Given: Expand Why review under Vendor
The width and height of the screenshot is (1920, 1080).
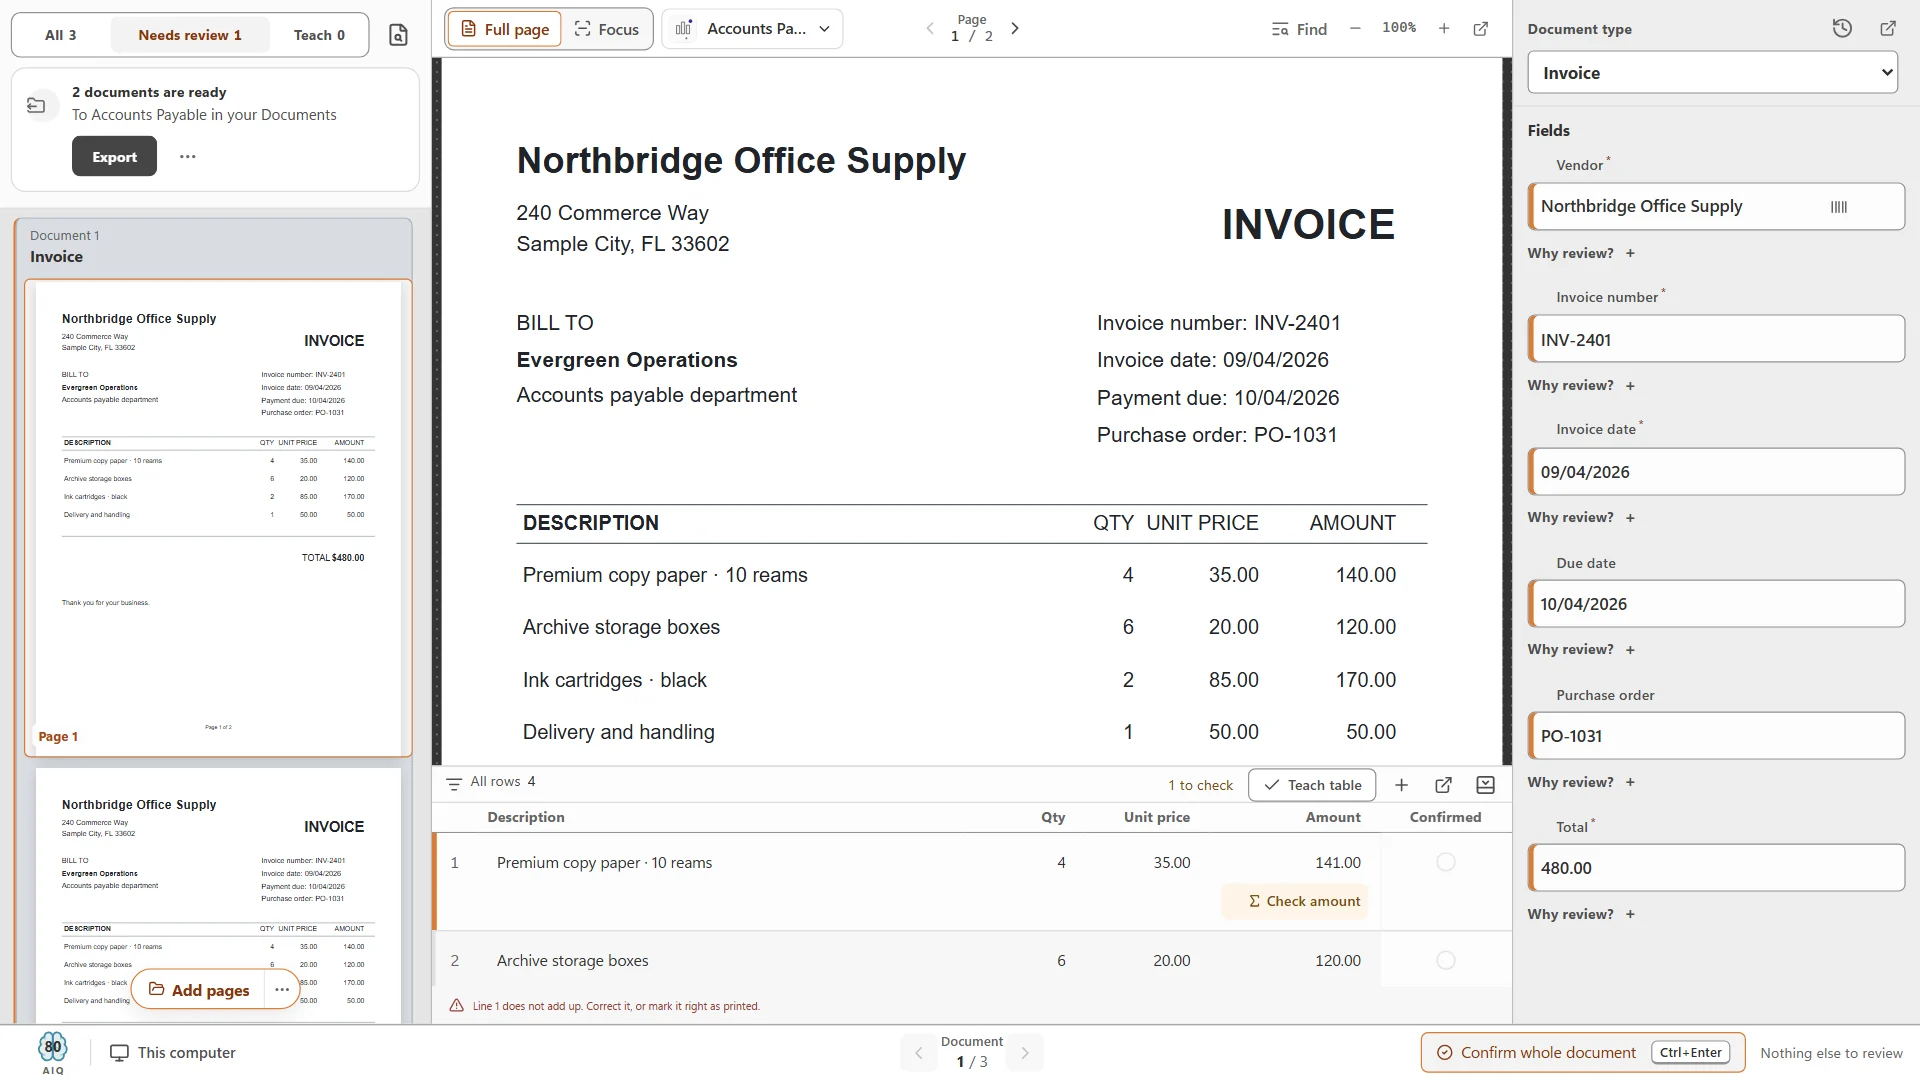Looking at the screenshot, I should 1581,253.
